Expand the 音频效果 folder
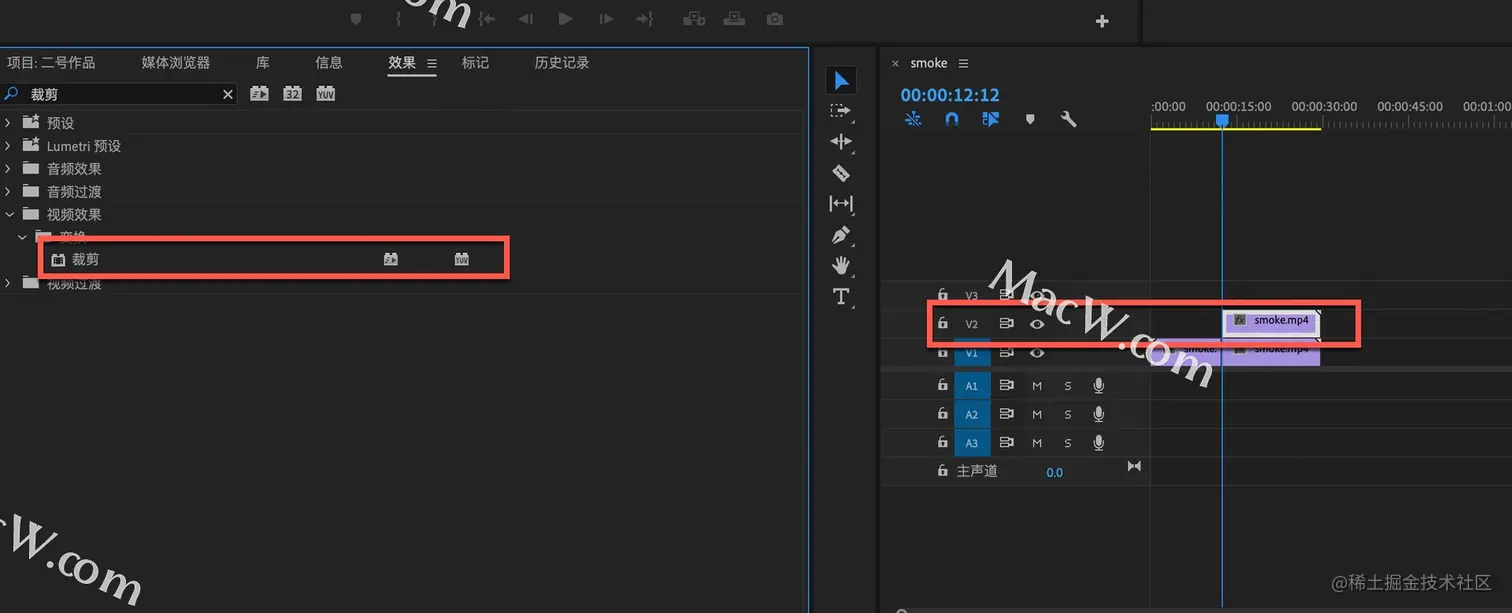 8,169
